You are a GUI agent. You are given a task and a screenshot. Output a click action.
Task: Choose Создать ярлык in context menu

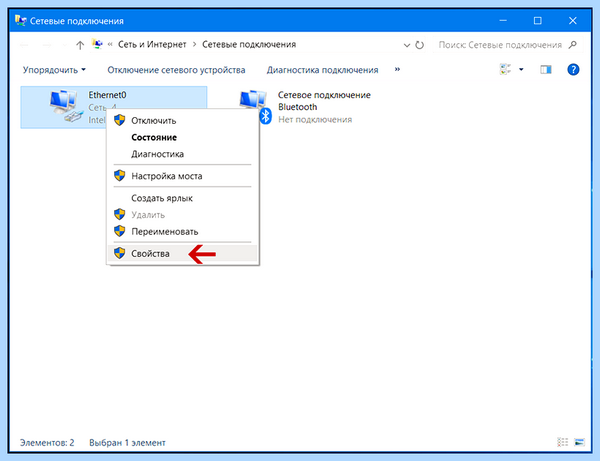pyautogui.click(x=183, y=198)
